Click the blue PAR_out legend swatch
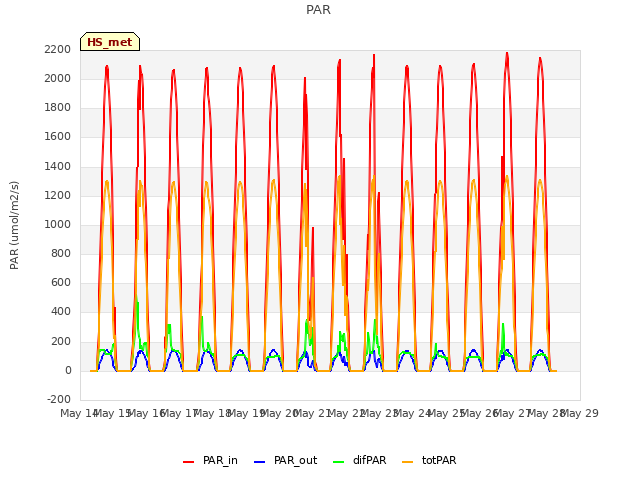Screen dimensions: 640x480 (259, 462)
